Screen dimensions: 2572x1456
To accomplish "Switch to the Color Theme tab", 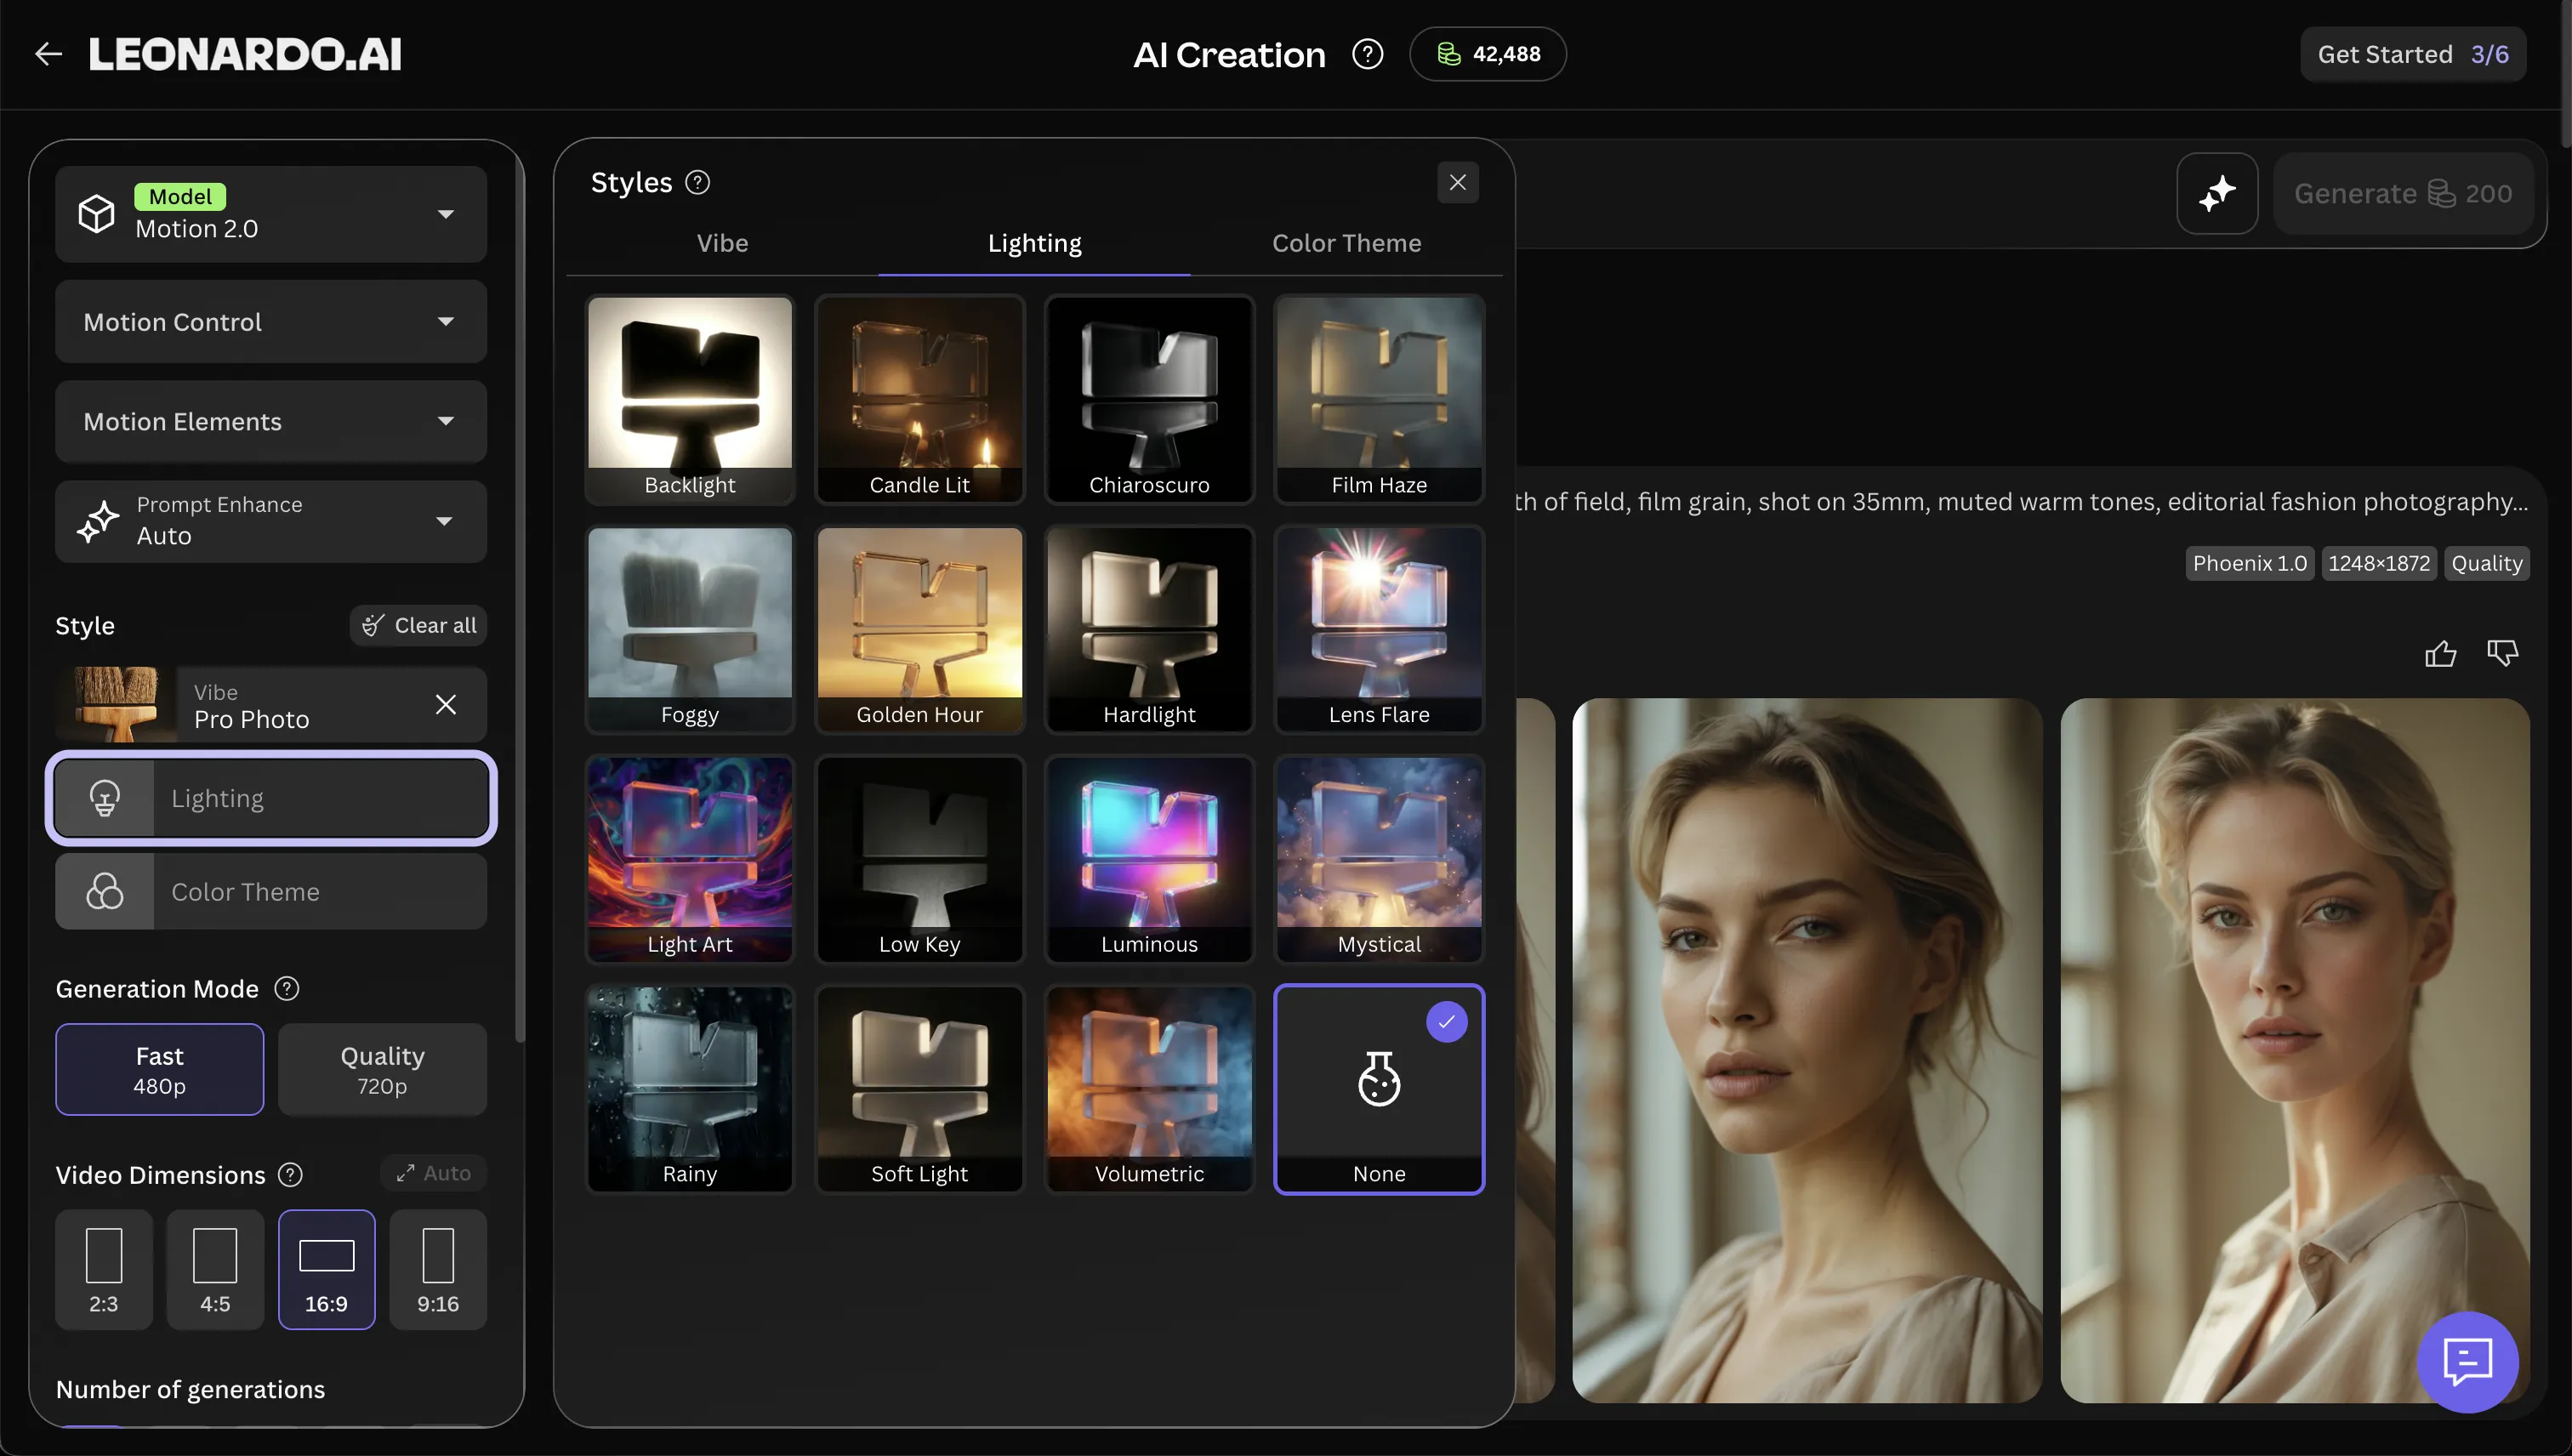I will click(x=1346, y=243).
